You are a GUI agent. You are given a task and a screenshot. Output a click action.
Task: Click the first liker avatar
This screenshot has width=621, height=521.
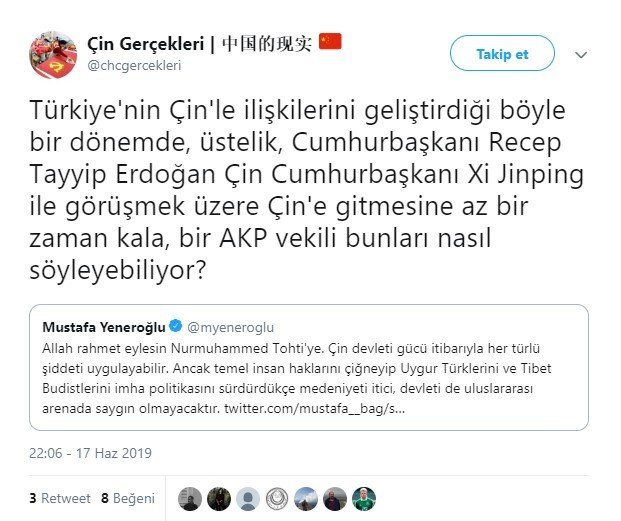190,498
